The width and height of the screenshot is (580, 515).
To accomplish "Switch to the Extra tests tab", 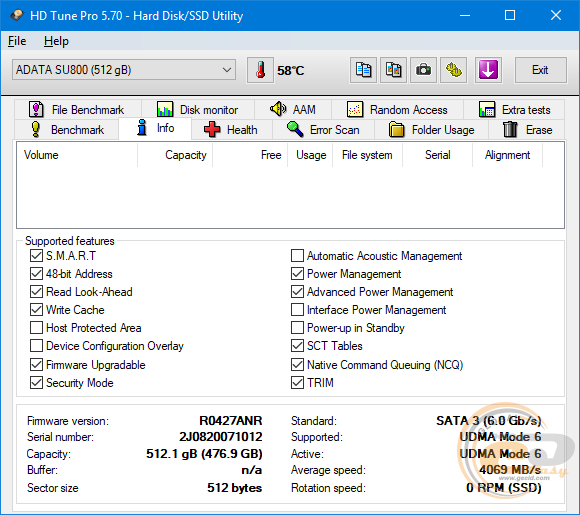I will pyautogui.click(x=514, y=110).
